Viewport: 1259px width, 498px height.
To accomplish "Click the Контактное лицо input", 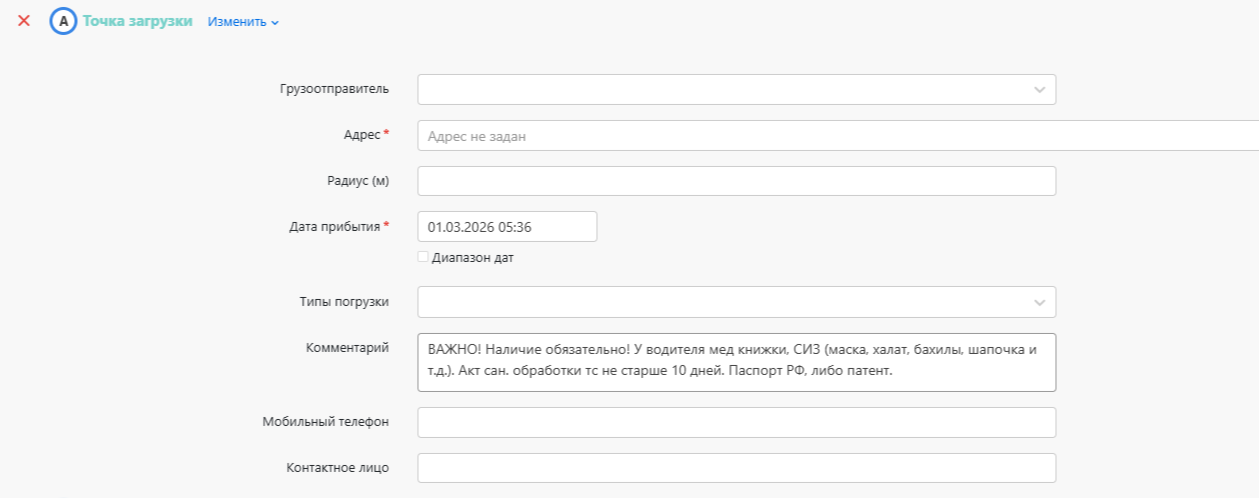I will (737, 468).
